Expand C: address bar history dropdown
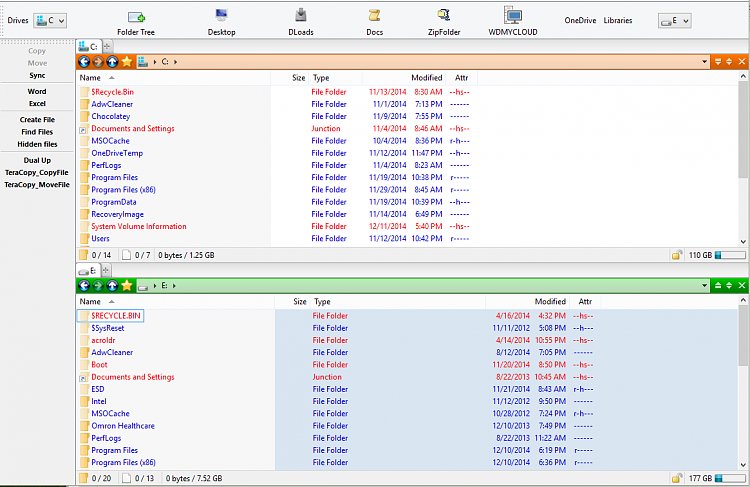Image resolution: width=750 pixels, height=487 pixels. coord(704,62)
